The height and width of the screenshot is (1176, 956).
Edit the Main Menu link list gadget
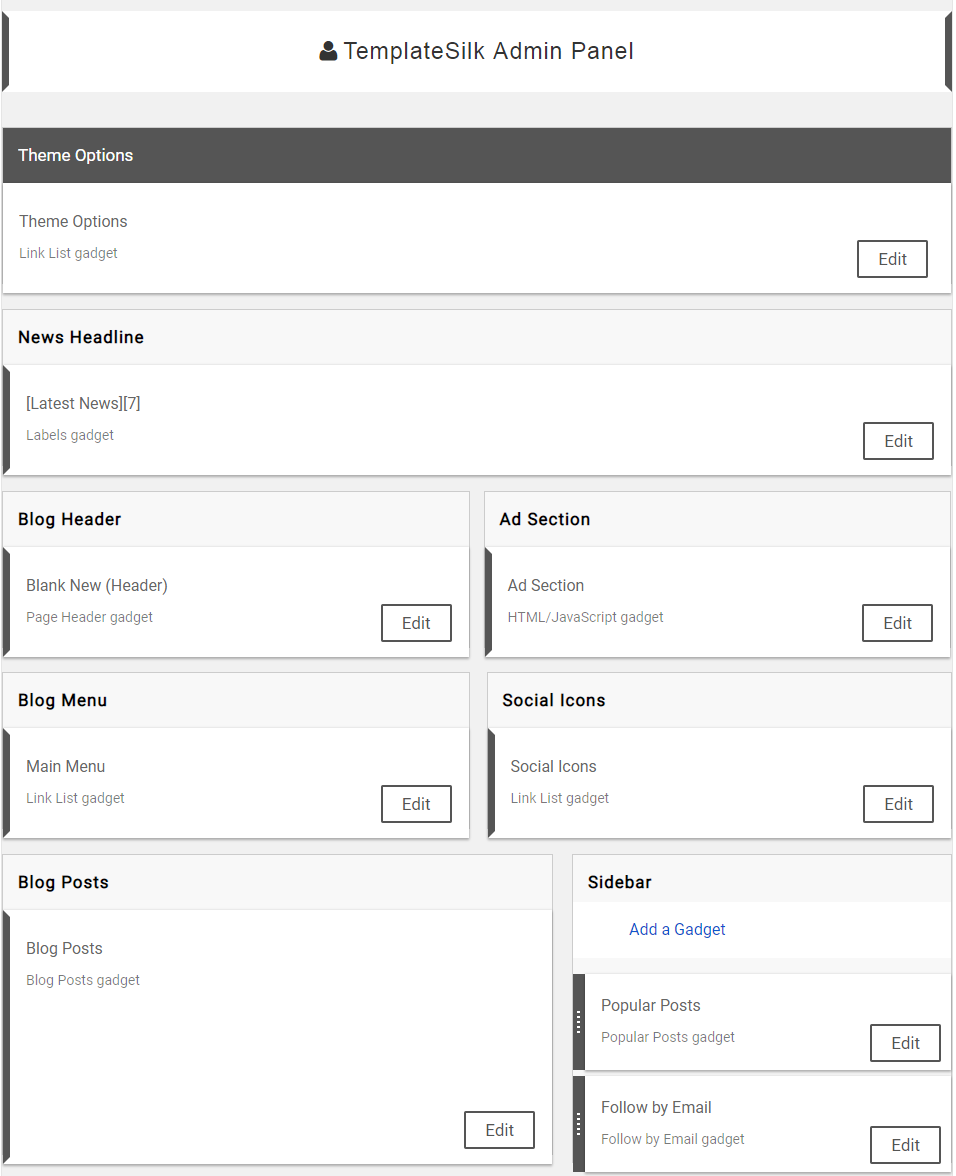416,804
